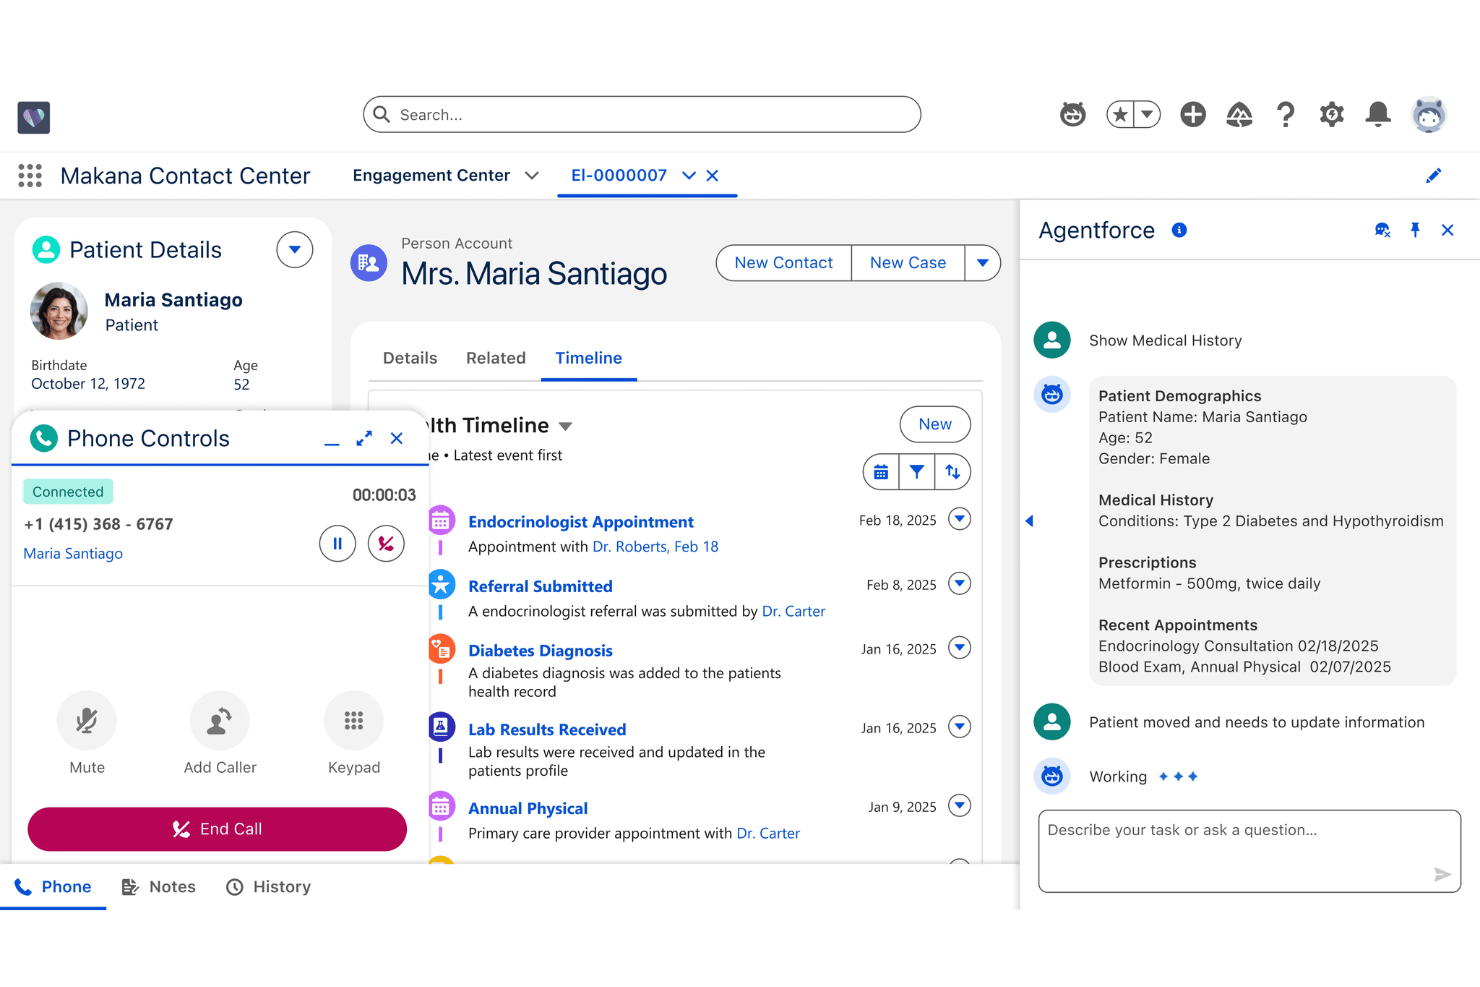Viewport: 1480px width, 987px height.
Task: Open the Patient Details dropdown menu
Action: [x=295, y=250]
